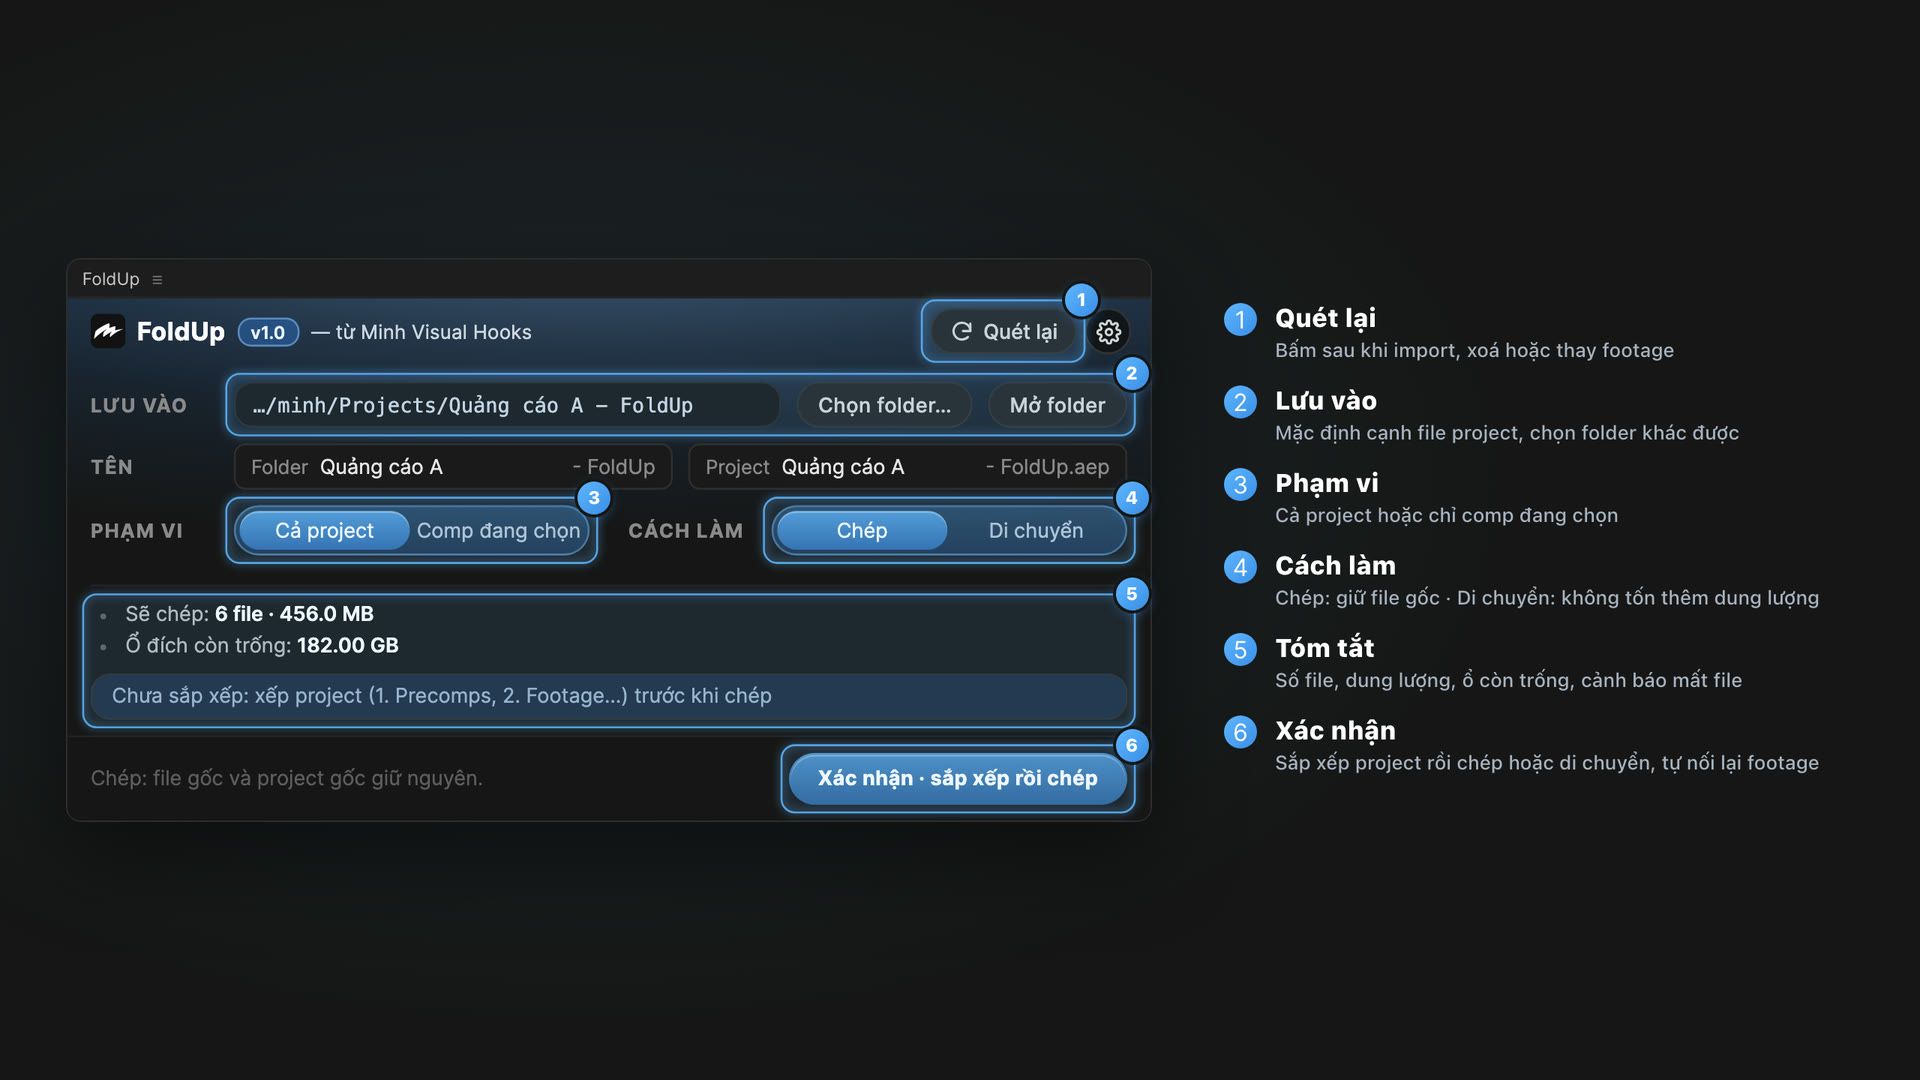Click the line Ổ đích còn trống: 182.00 GB
The image size is (1920, 1080).
[262, 646]
